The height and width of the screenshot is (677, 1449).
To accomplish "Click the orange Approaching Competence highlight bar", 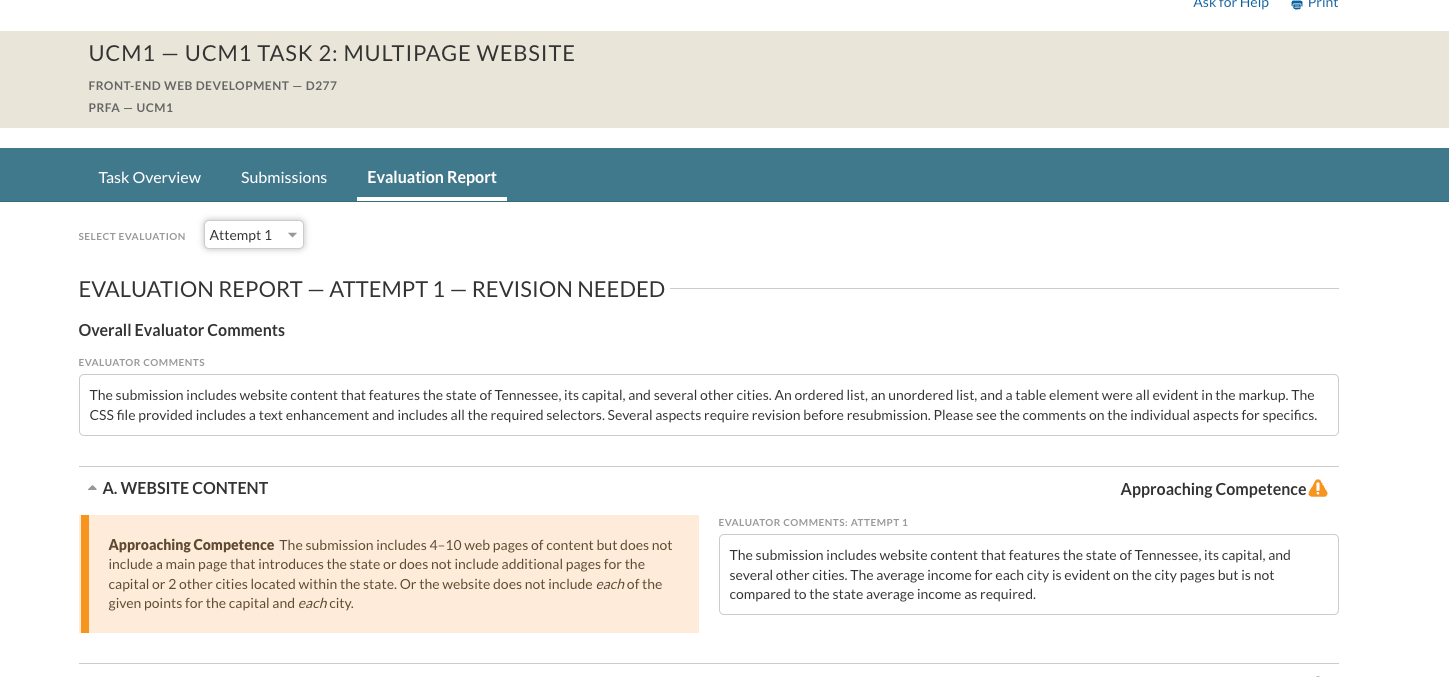I will [x=85, y=574].
